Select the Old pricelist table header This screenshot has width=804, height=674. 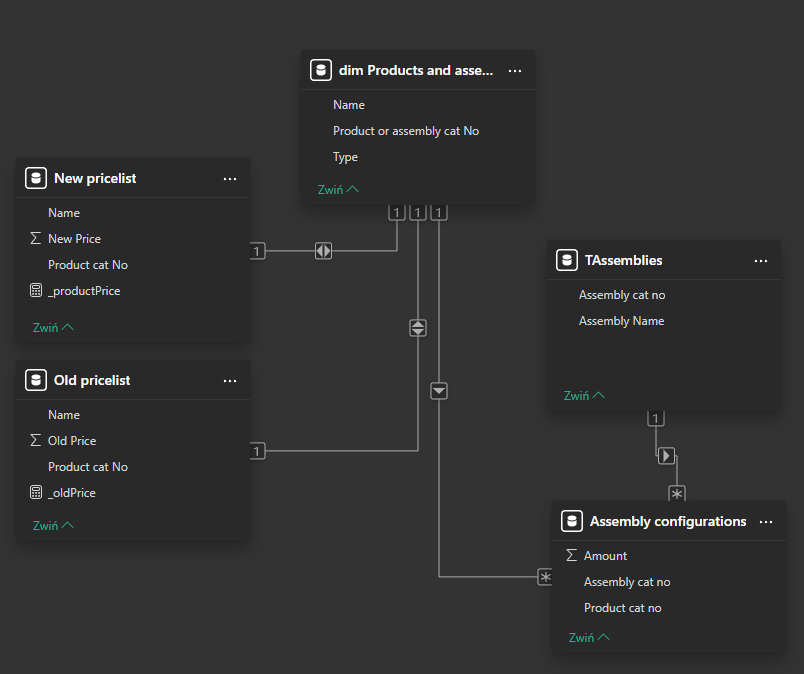[133, 380]
